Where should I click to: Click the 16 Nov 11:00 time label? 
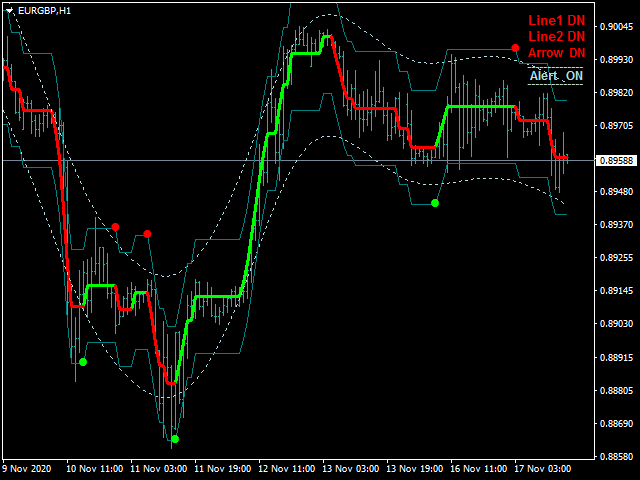pyautogui.click(x=478, y=468)
